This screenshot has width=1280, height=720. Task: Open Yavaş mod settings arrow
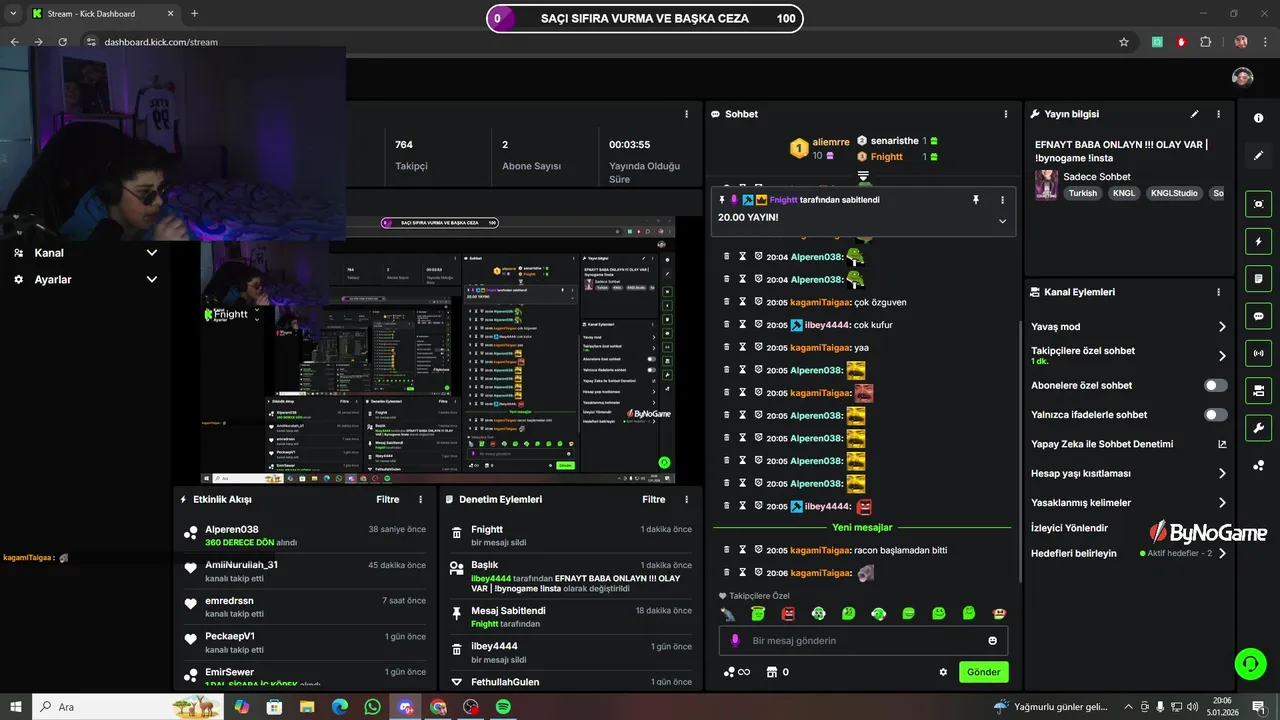[x=1222, y=327]
